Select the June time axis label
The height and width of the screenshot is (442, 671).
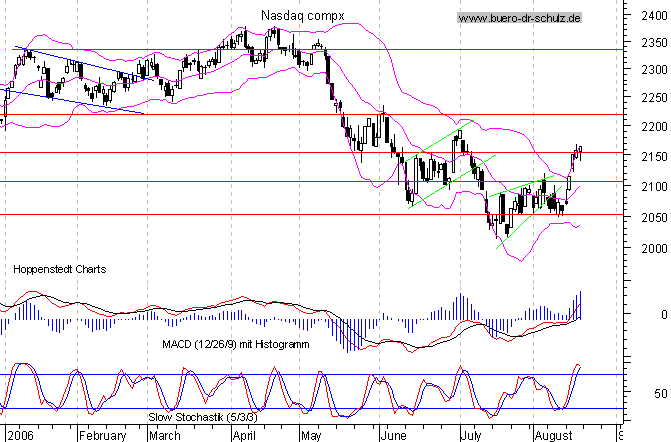(393, 436)
